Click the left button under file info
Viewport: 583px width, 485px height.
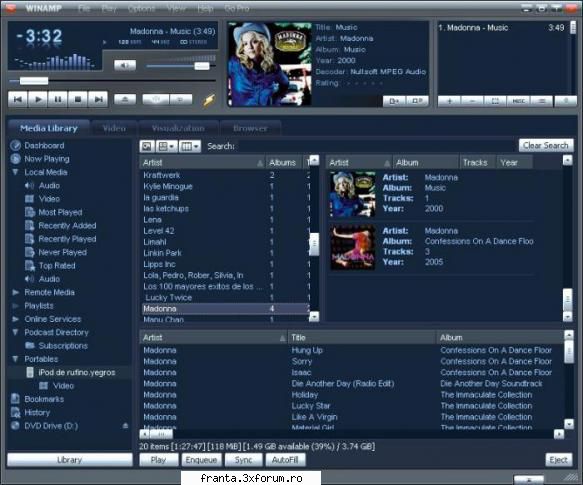[x=394, y=101]
